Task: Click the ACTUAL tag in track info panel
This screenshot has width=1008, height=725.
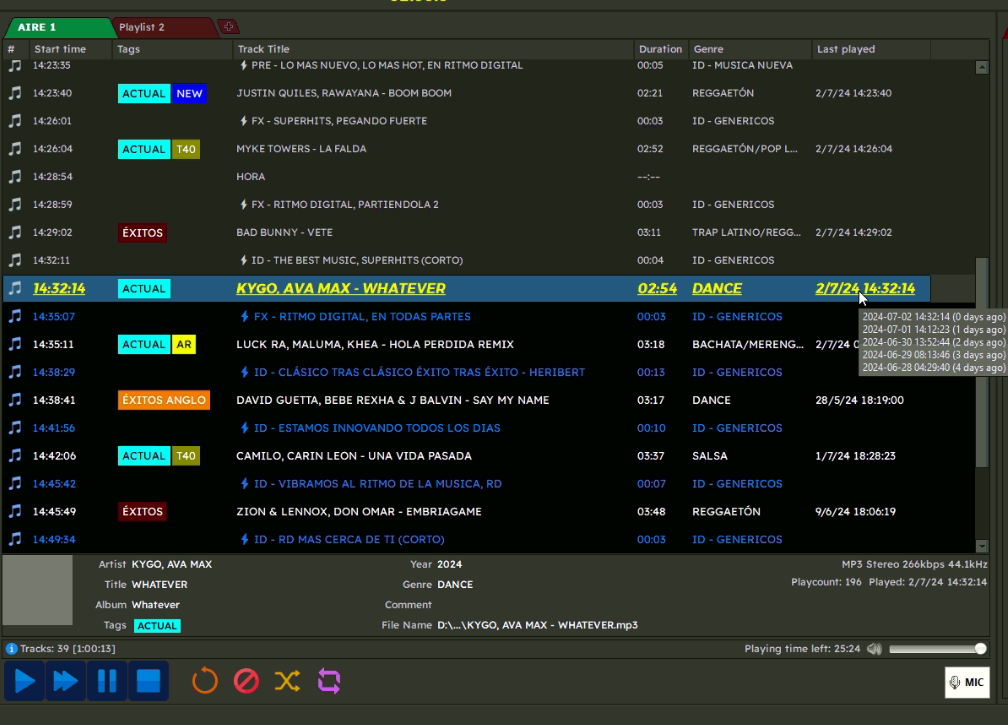Action: (x=157, y=626)
